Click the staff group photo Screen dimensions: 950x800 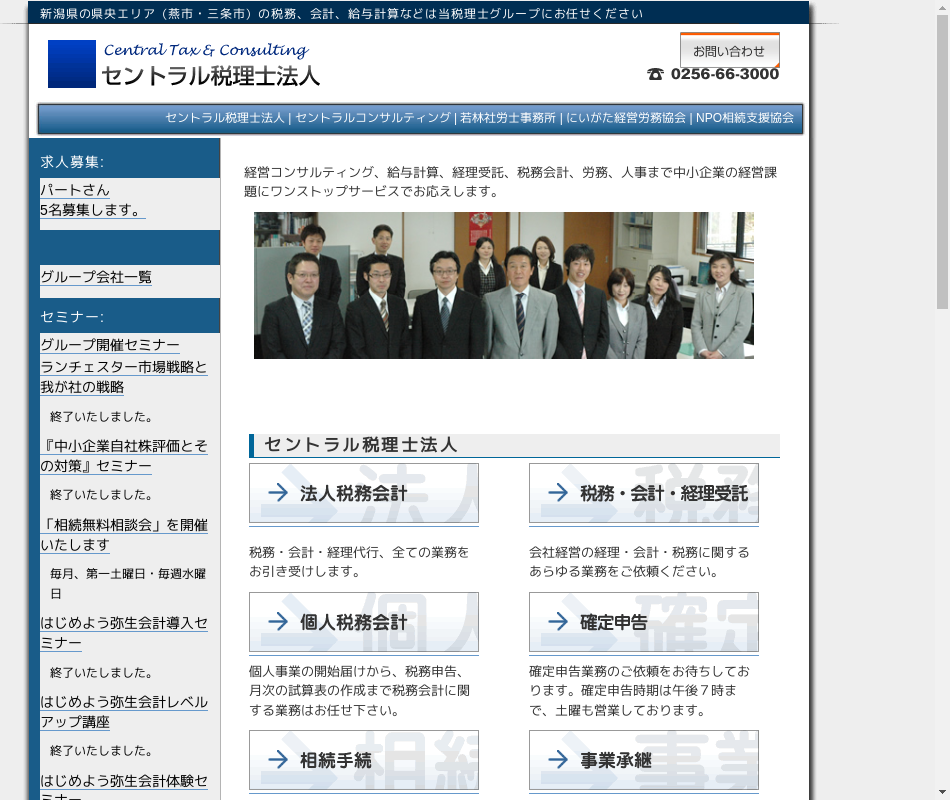click(503, 285)
